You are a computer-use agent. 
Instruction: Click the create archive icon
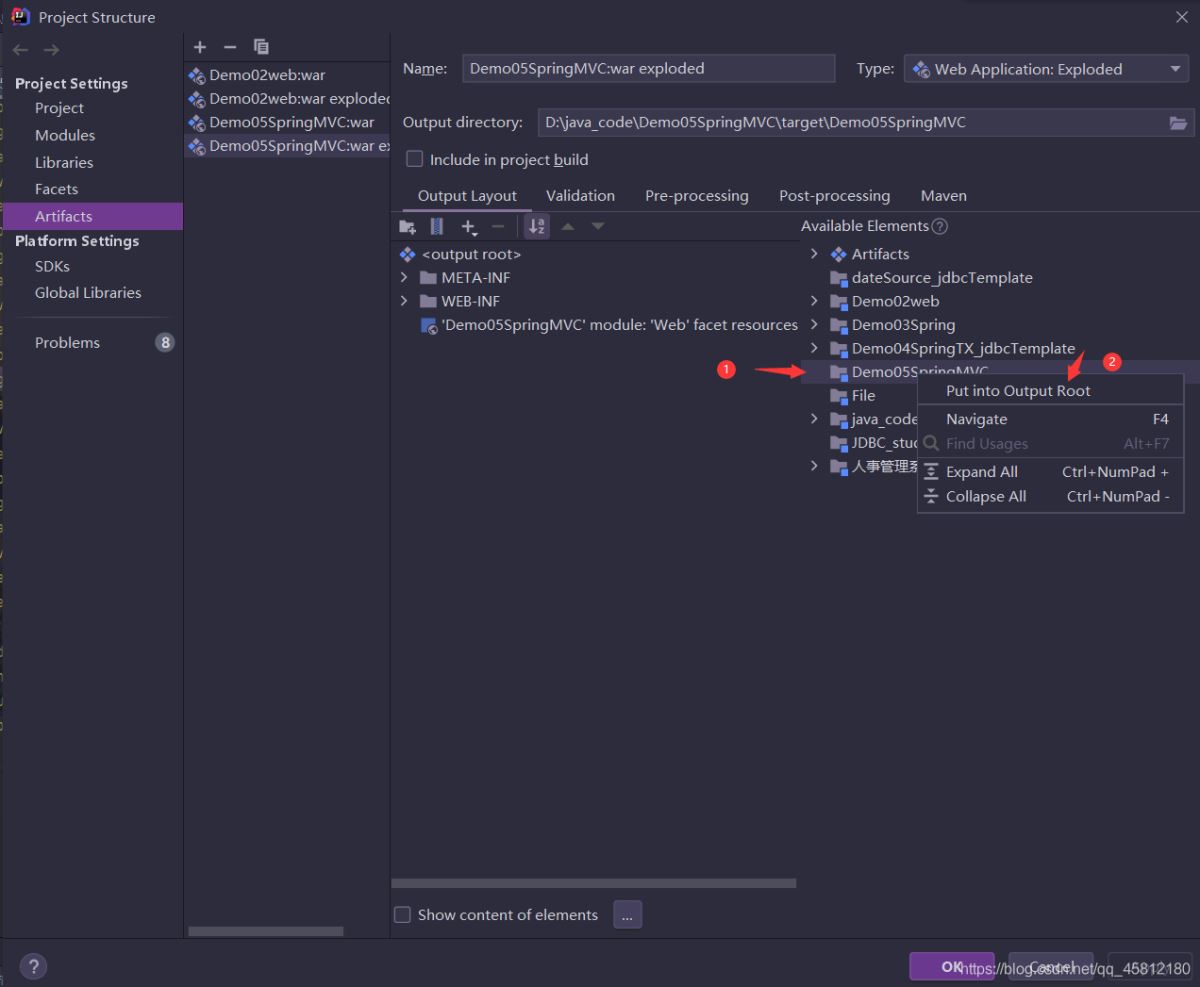pos(437,227)
